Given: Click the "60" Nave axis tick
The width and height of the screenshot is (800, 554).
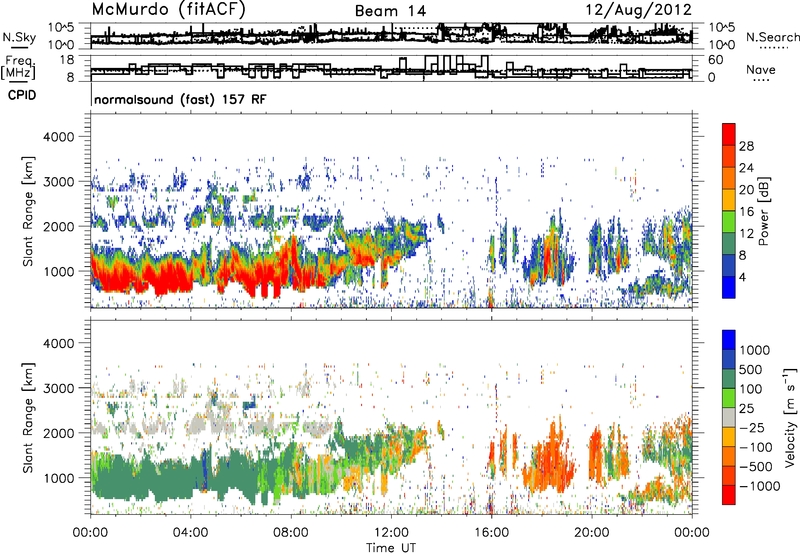Looking at the screenshot, I should [x=715, y=60].
